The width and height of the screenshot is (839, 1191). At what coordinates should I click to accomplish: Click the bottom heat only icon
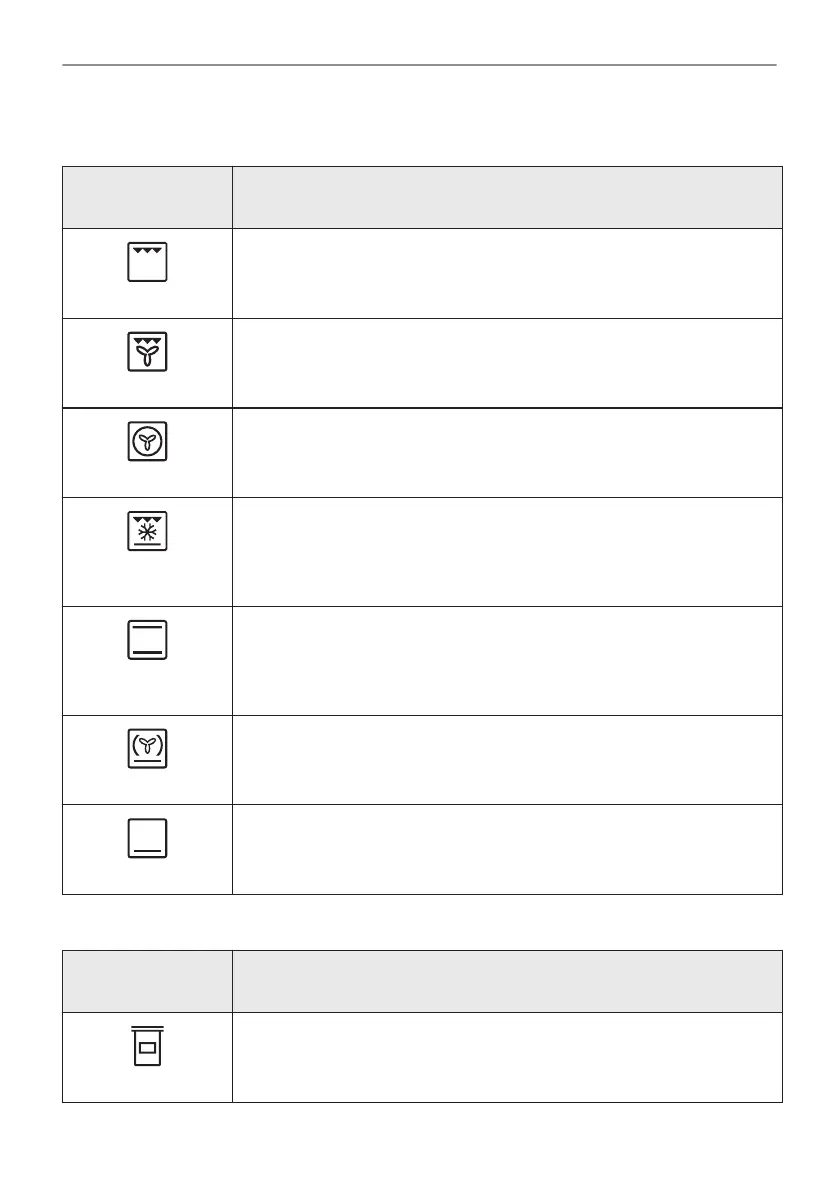click(x=147, y=838)
